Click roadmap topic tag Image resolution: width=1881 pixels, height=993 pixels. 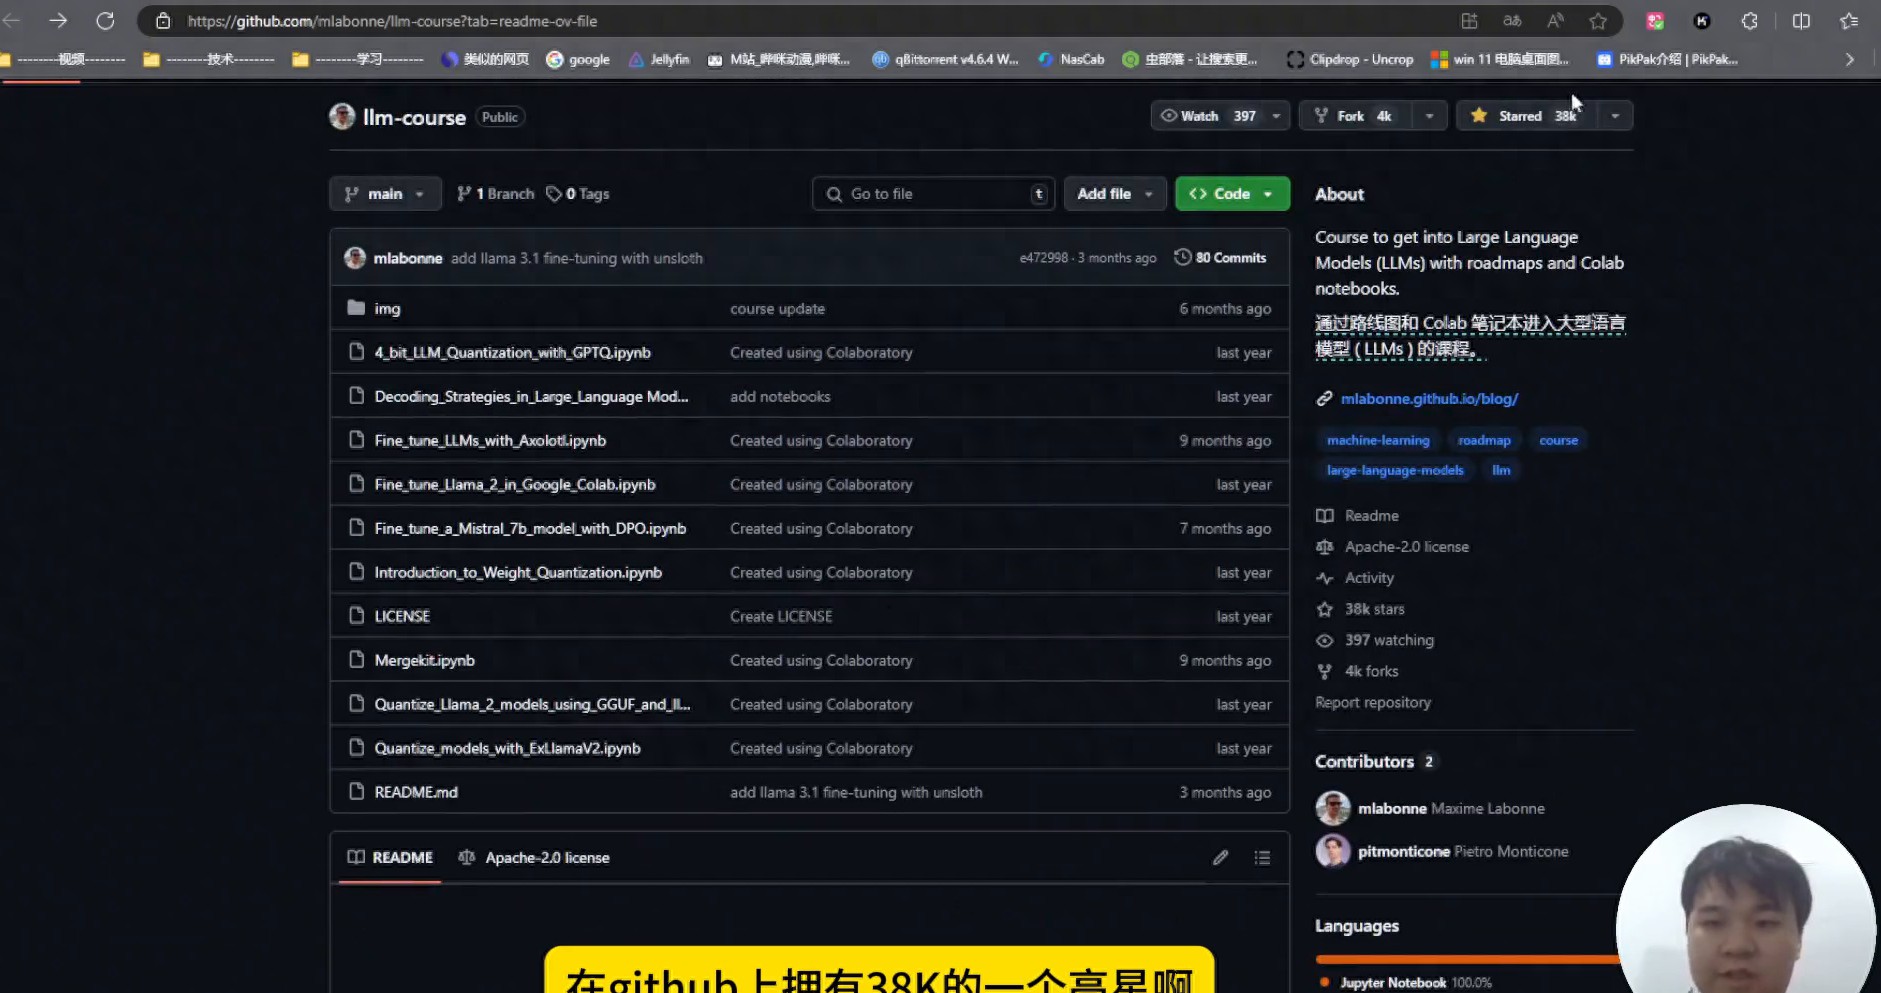[x=1484, y=441]
